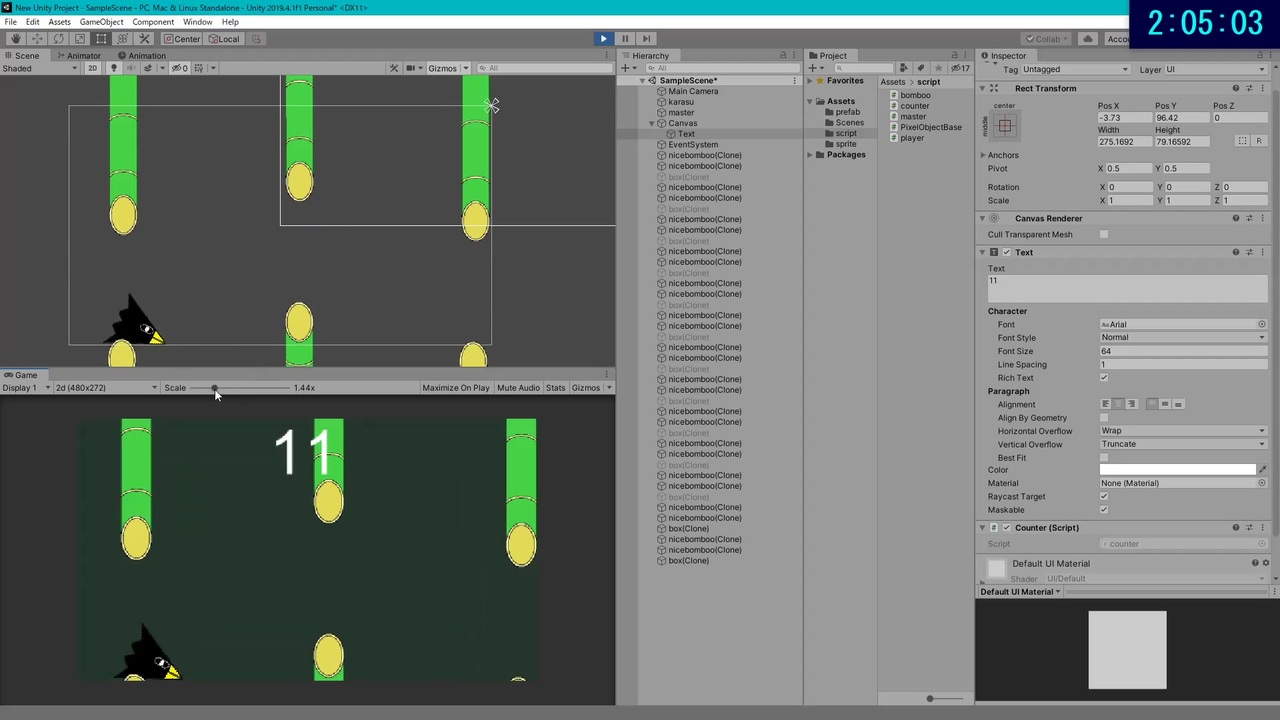Open Font Style dropdown
This screenshot has height=720, width=1280.
[1182, 337]
